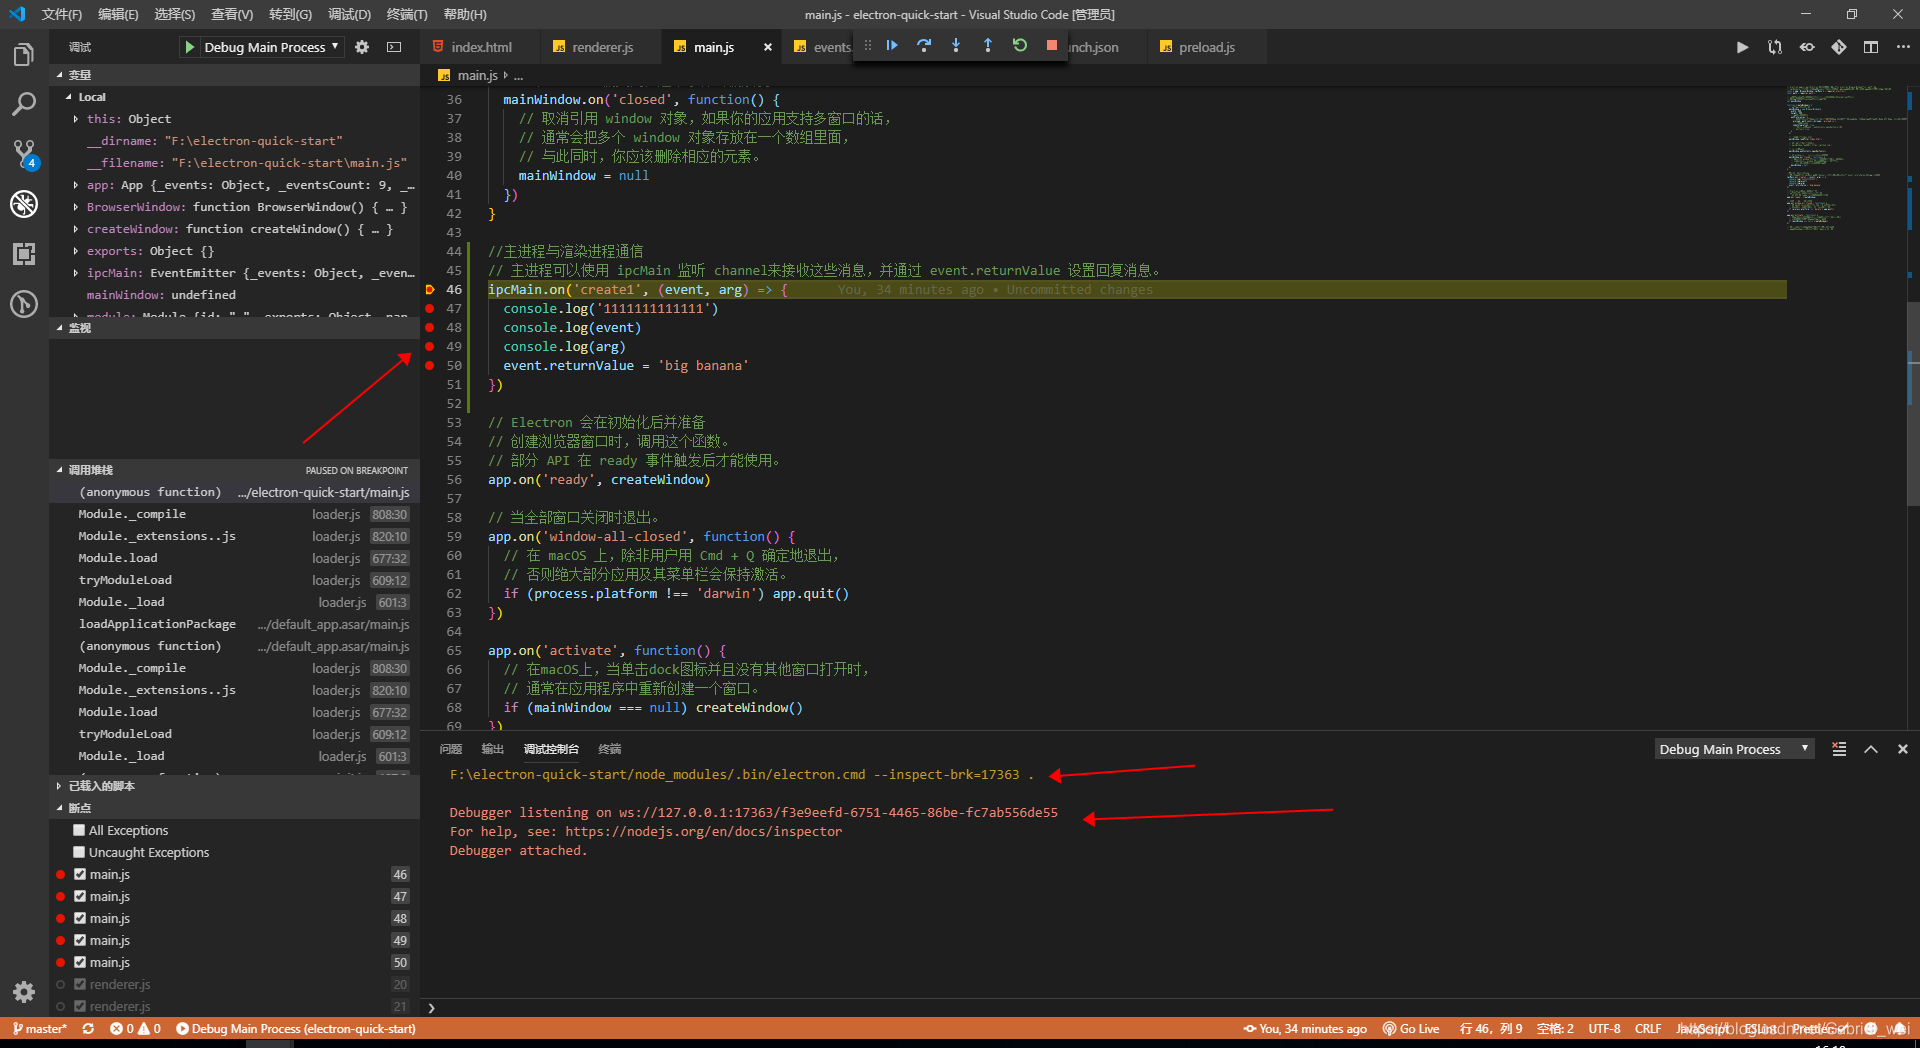Stop the debug session
The image size is (1920, 1048).
coord(1052,45)
